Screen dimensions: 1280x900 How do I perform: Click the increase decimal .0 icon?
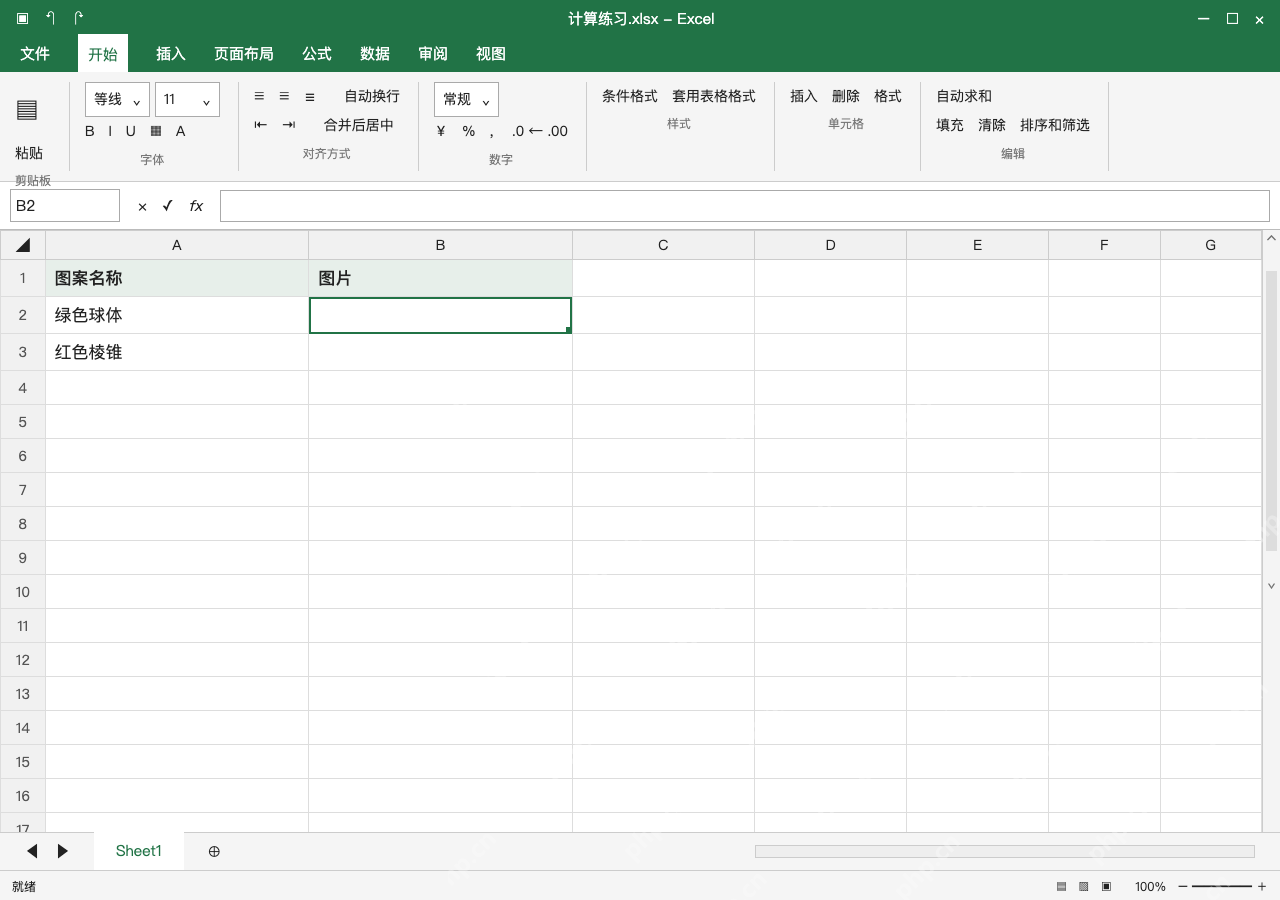click(x=518, y=131)
